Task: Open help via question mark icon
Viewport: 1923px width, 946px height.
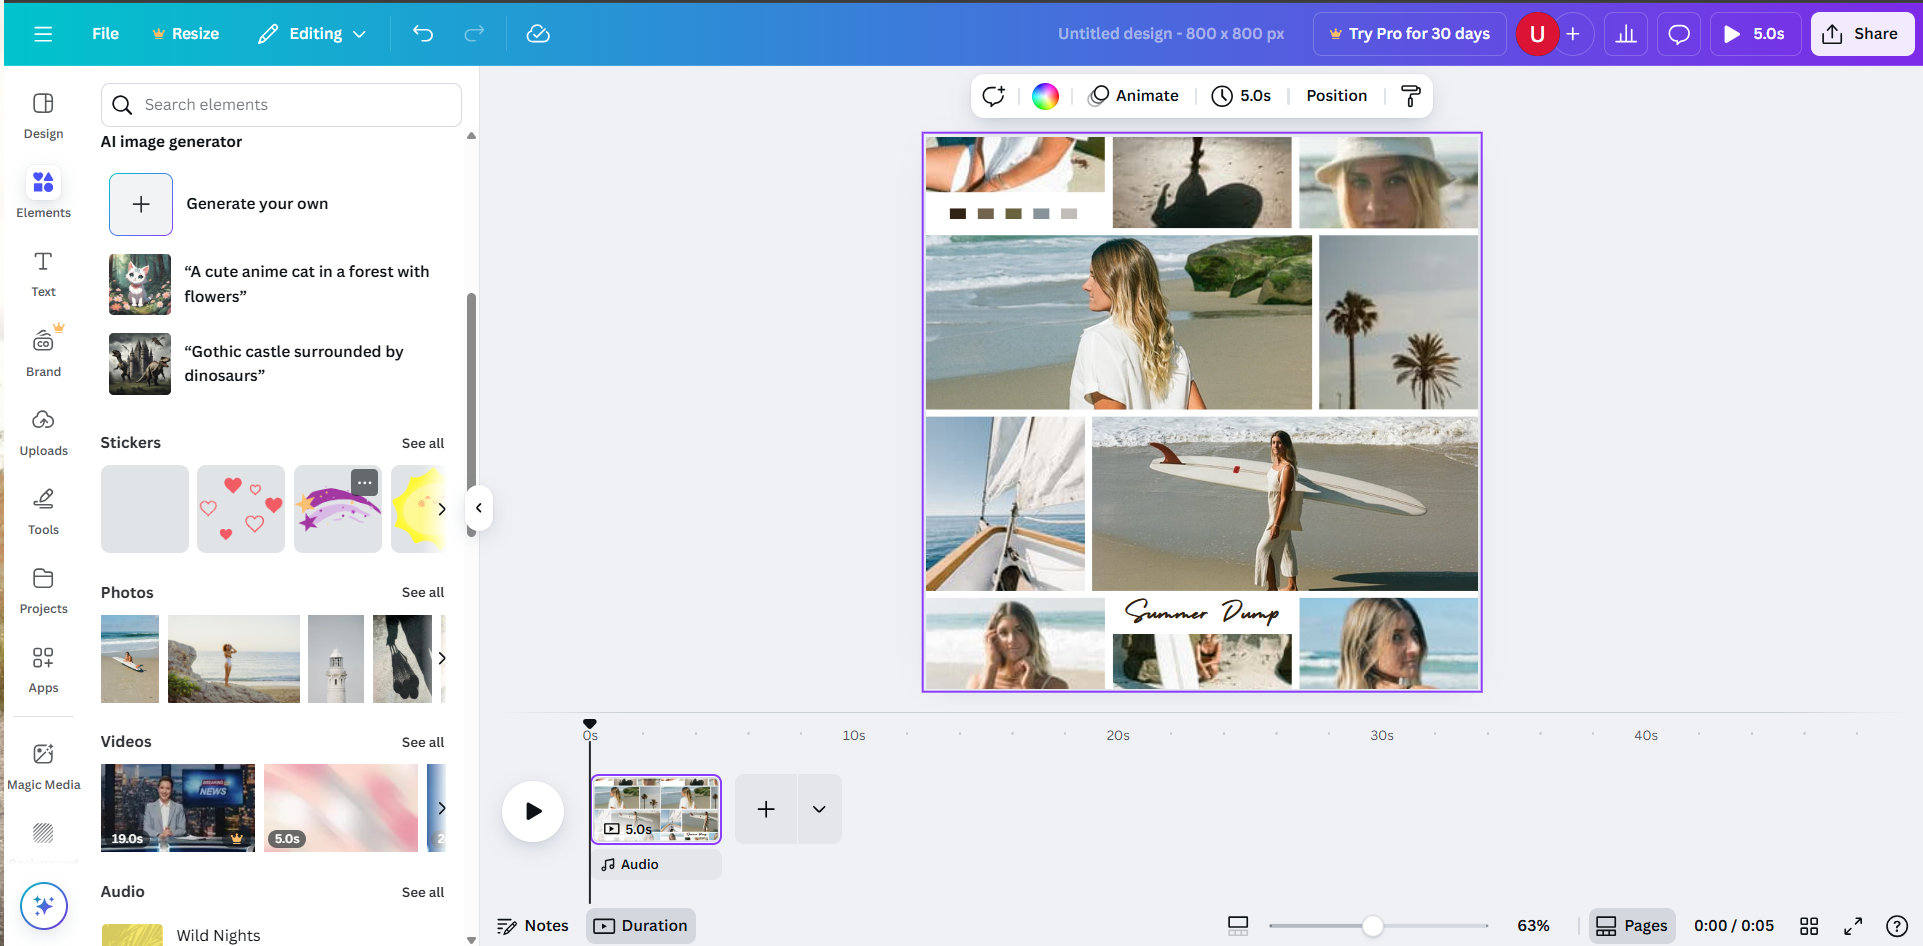Action: (1896, 925)
